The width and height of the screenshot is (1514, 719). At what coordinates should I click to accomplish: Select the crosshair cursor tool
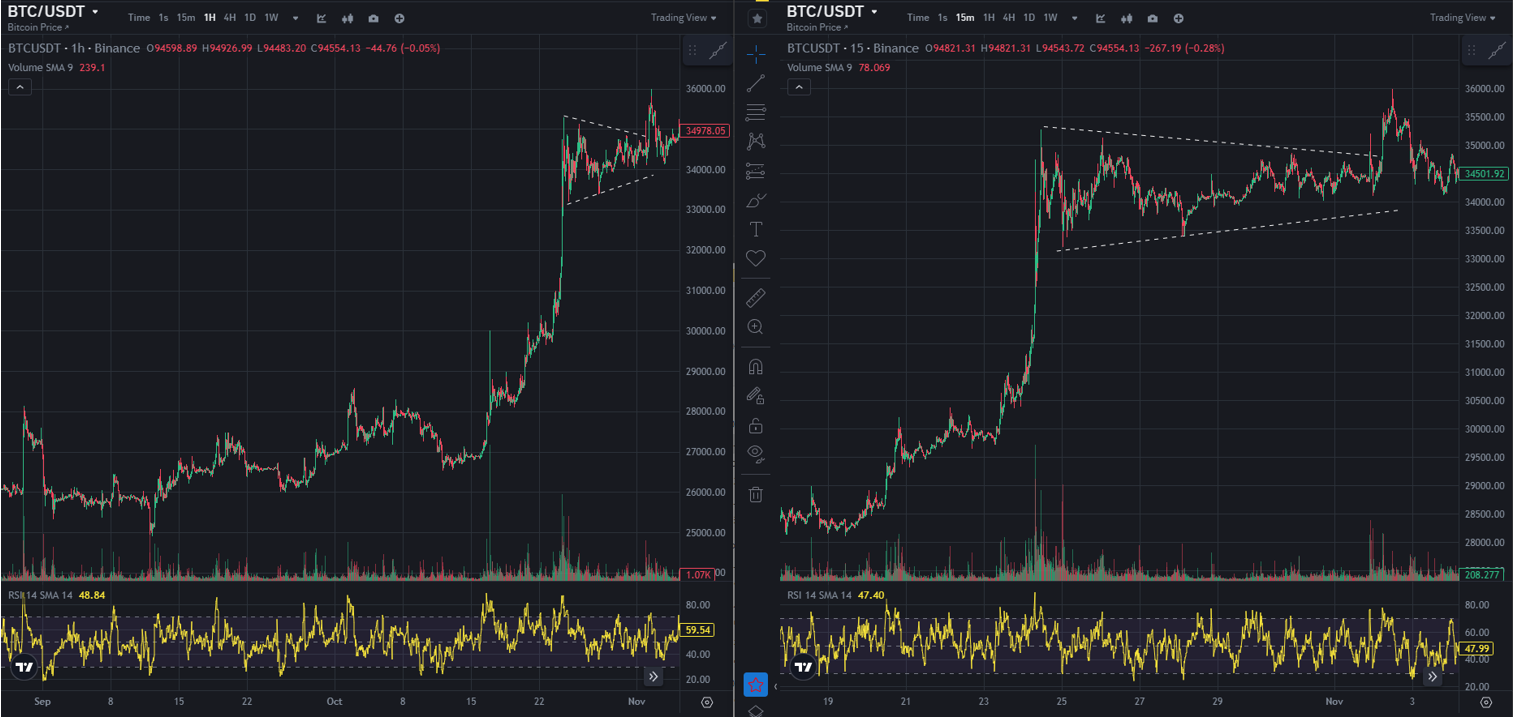[756, 54]
